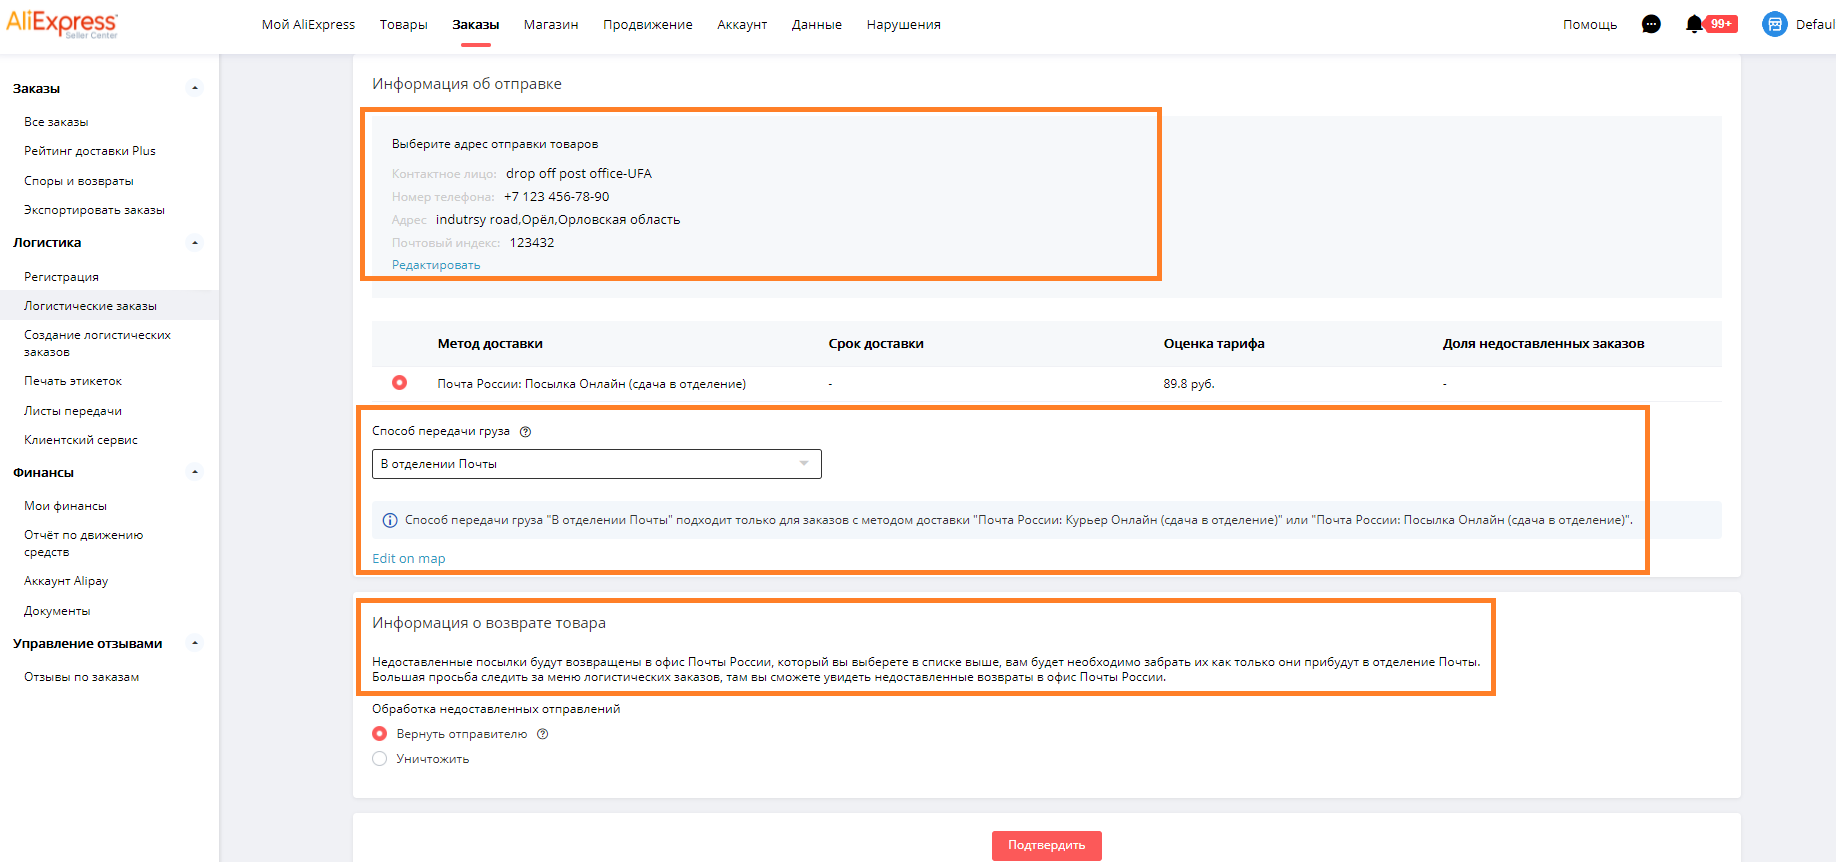Open the chat messages icon
Viewport: 1836px width, 862px height.
(1651, 24)
